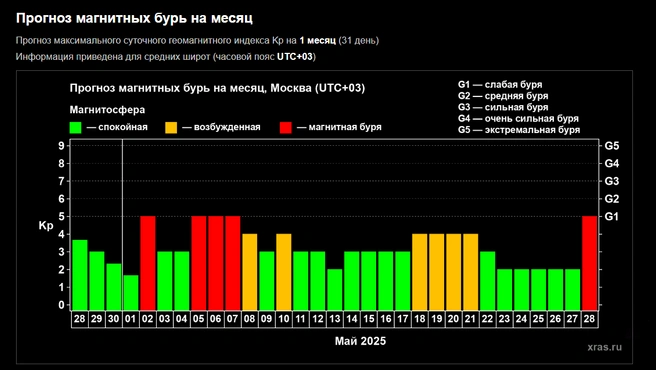Image resolution: width=656 pixels, height=370 pixels.
Task: Click the yellow bar above date 21
Action: (x=471, y=272)
